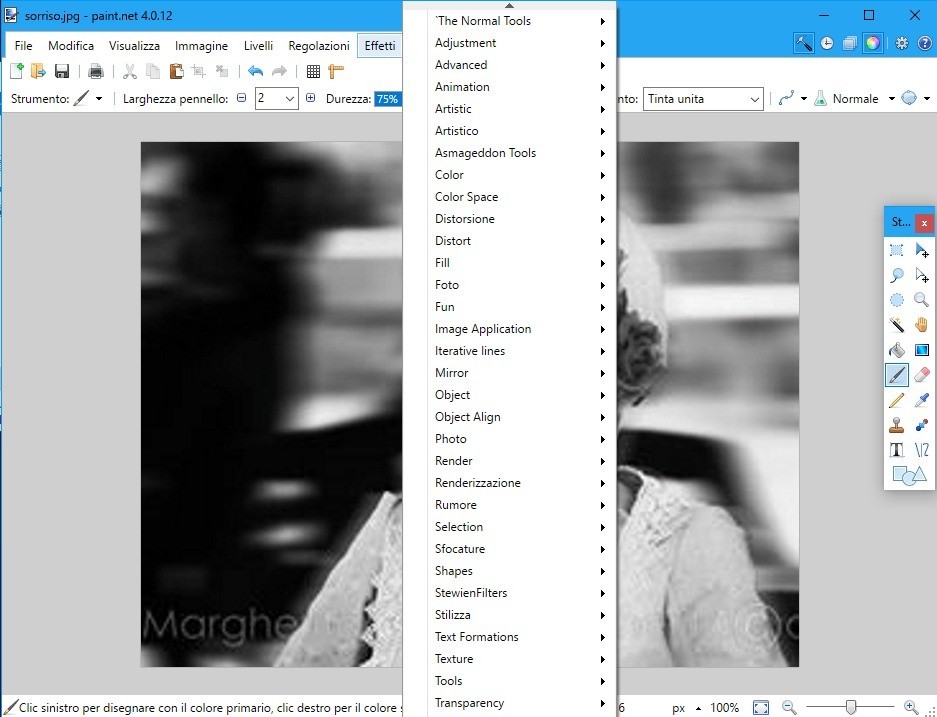Click the zoom-to-window fit button
Screen dimensions: 937x717
tap(761, 707)
